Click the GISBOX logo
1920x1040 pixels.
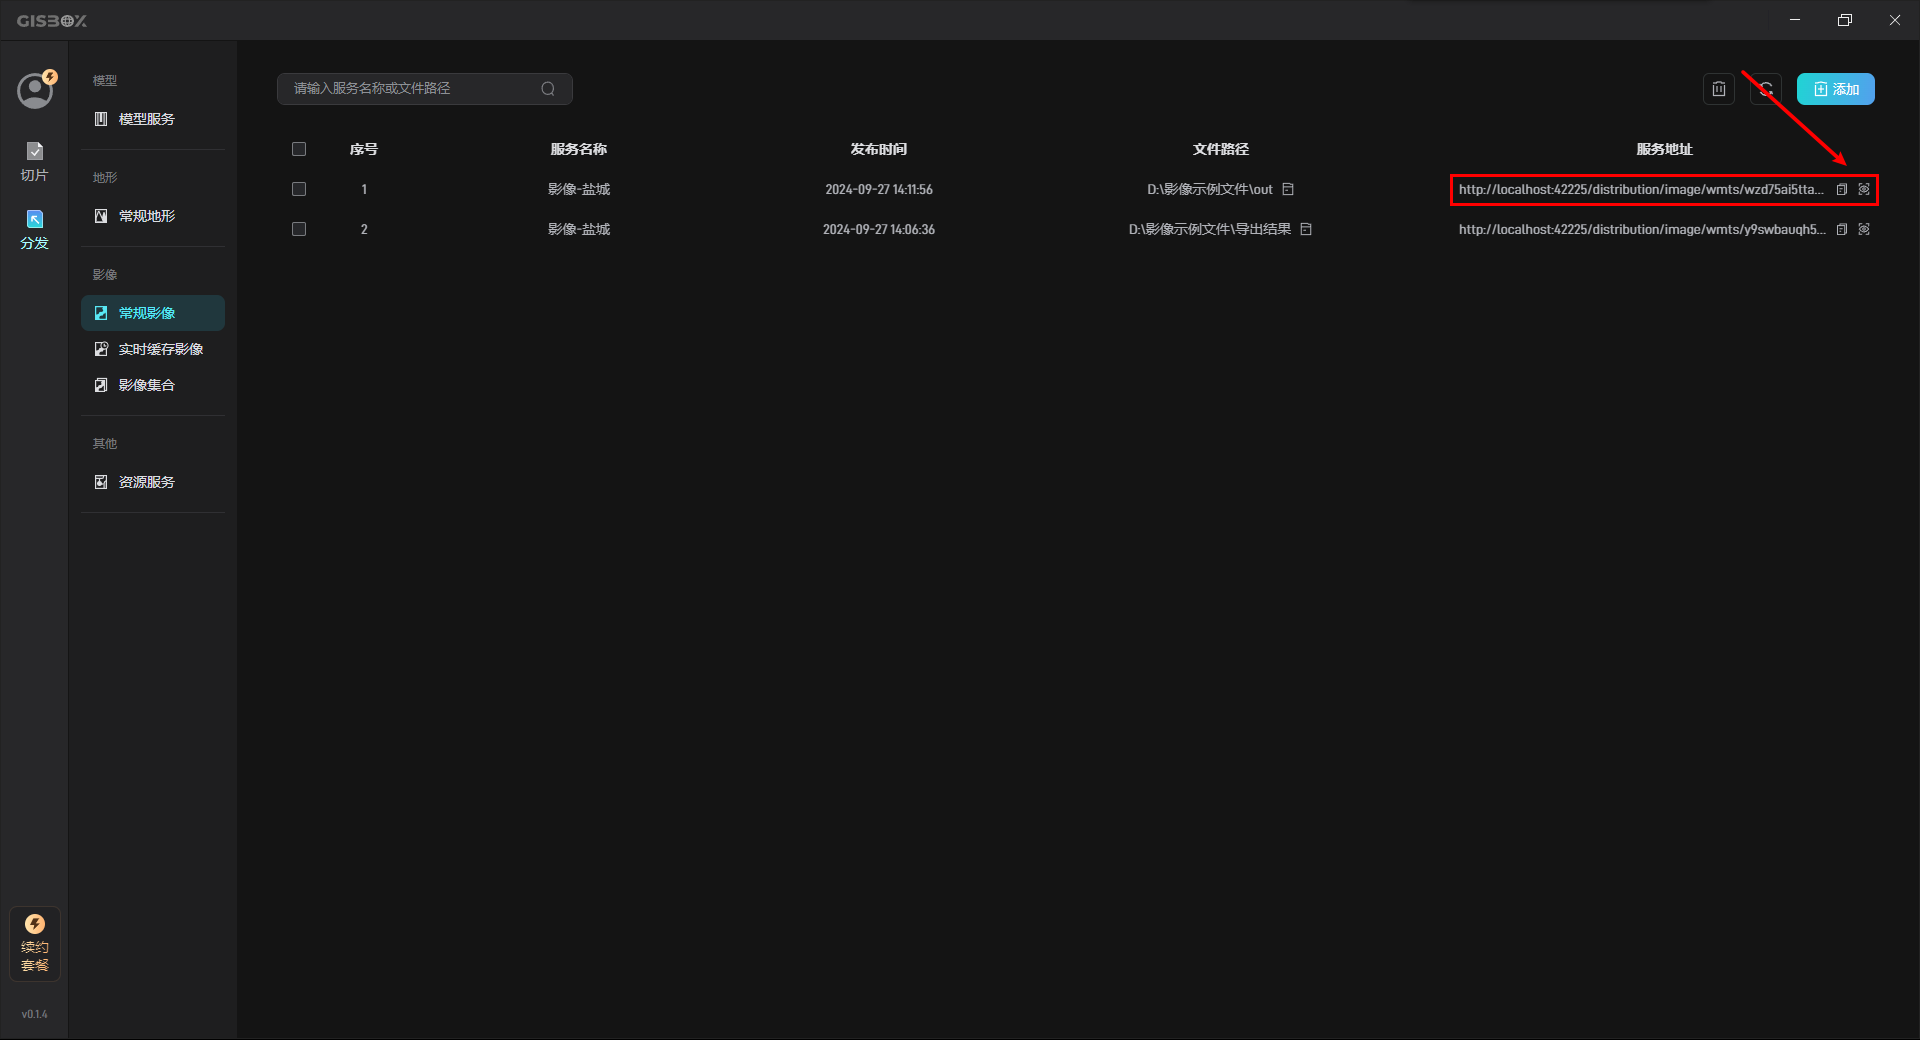coord(52,20)
